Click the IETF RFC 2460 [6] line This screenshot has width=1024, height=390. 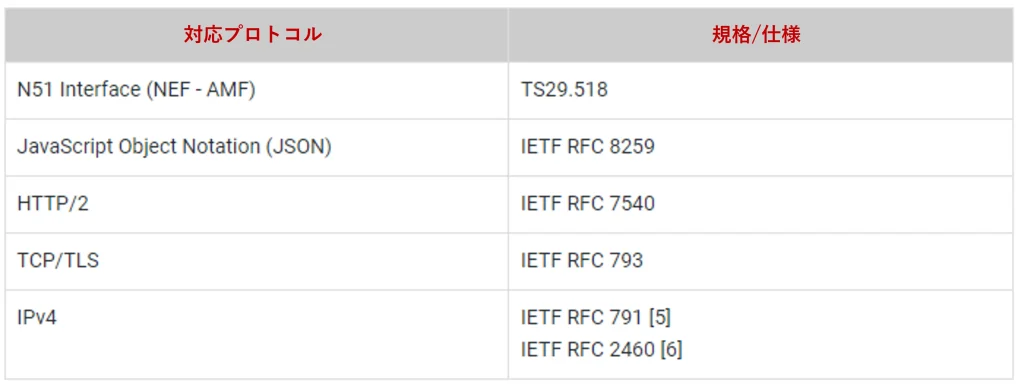pyautogui.click(x=601, y=349)
